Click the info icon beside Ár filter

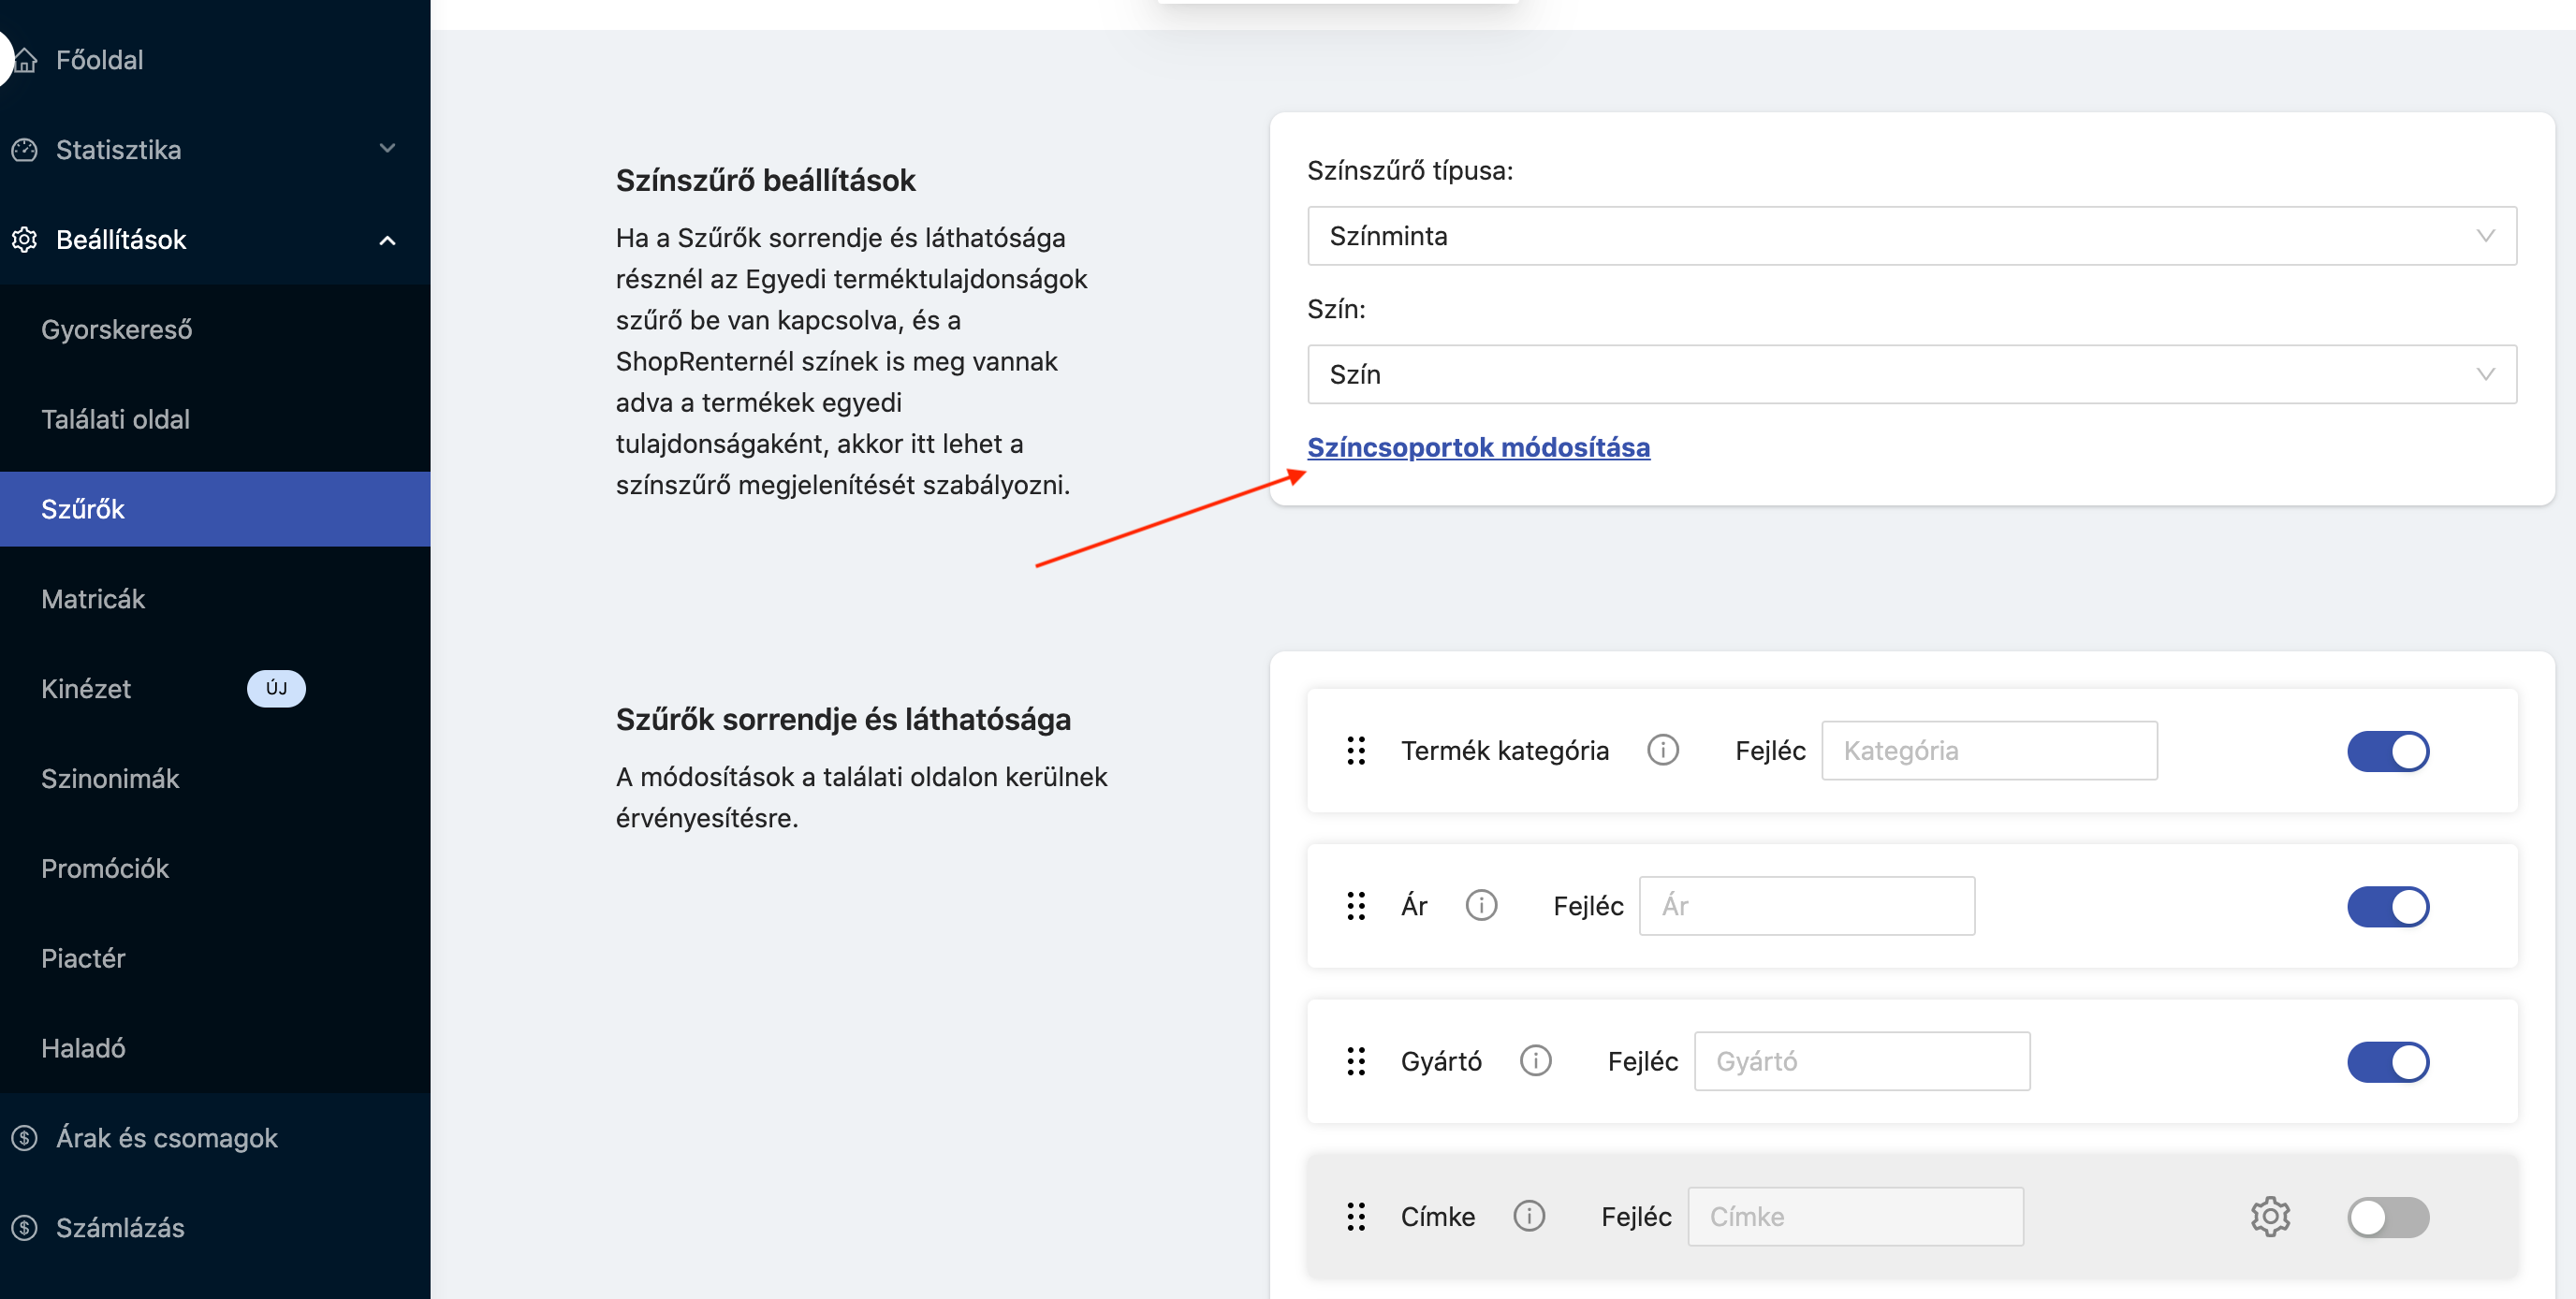(x=1481, y=905)
